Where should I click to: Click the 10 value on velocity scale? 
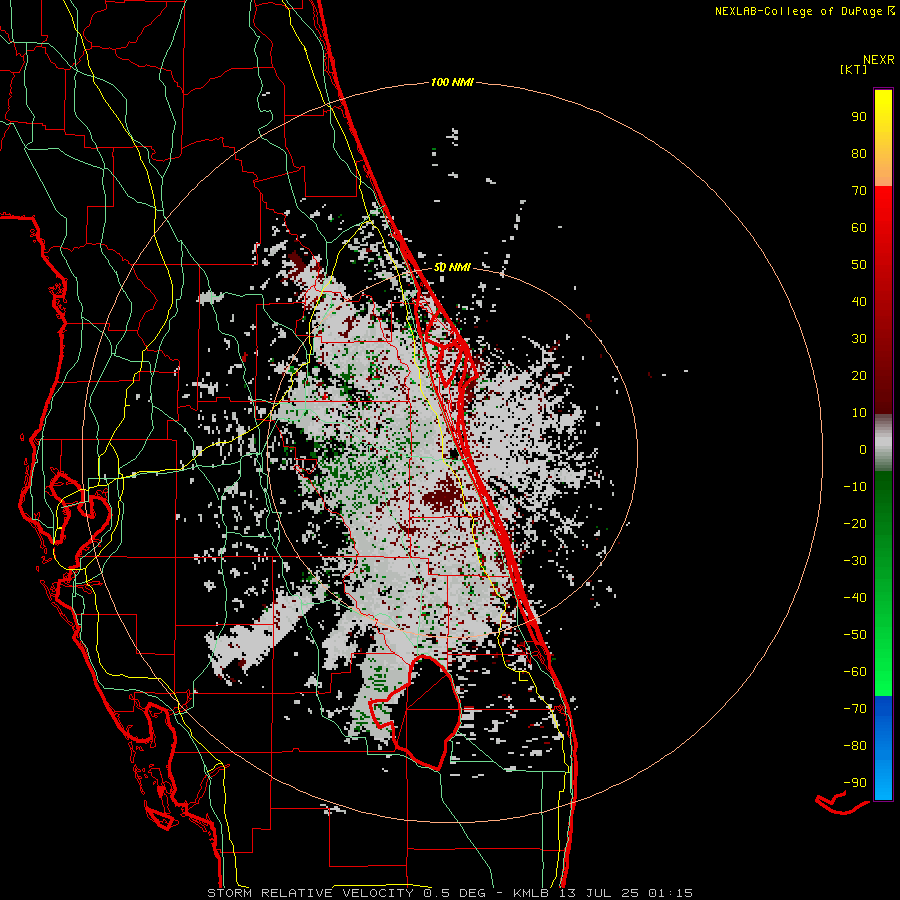pyautogui.click(x=859, y=413)
